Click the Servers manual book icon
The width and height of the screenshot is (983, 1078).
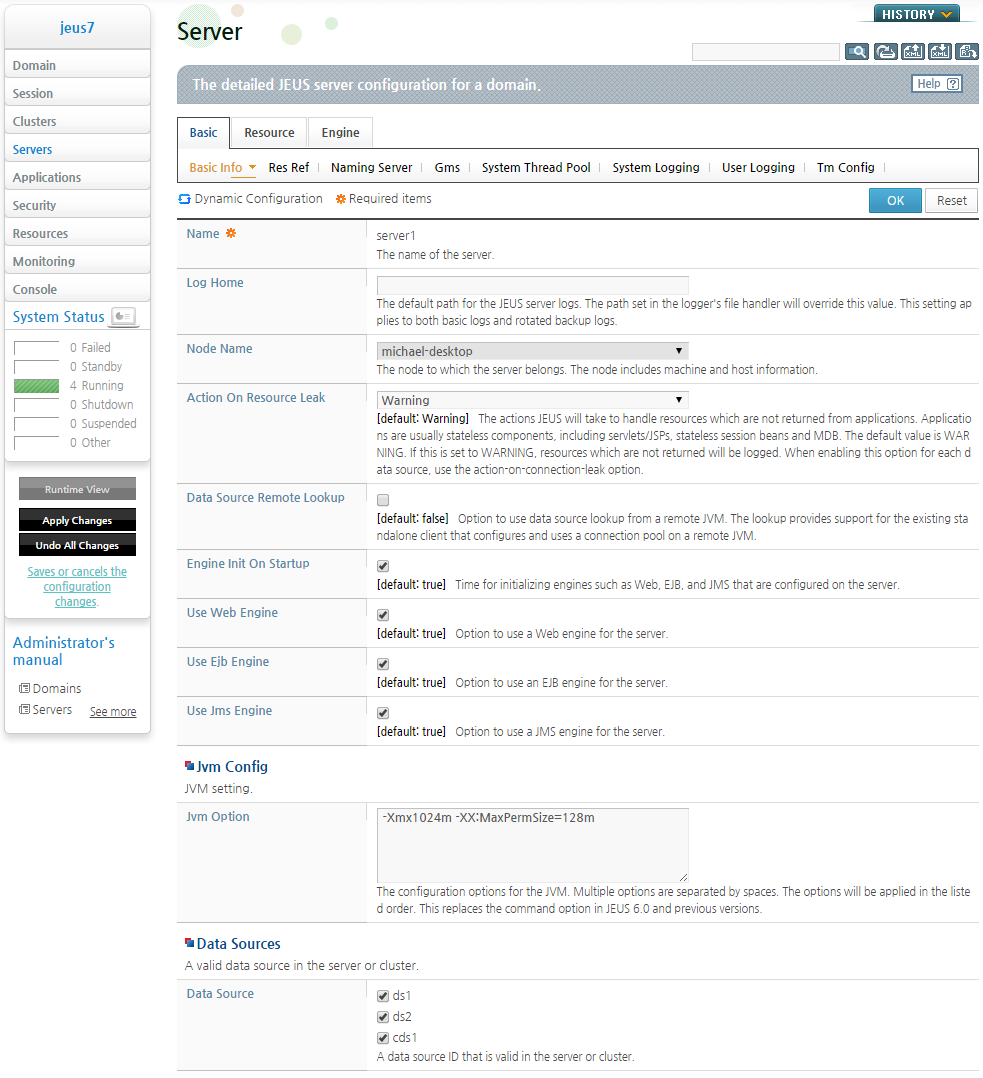click(x=24, y=710)
